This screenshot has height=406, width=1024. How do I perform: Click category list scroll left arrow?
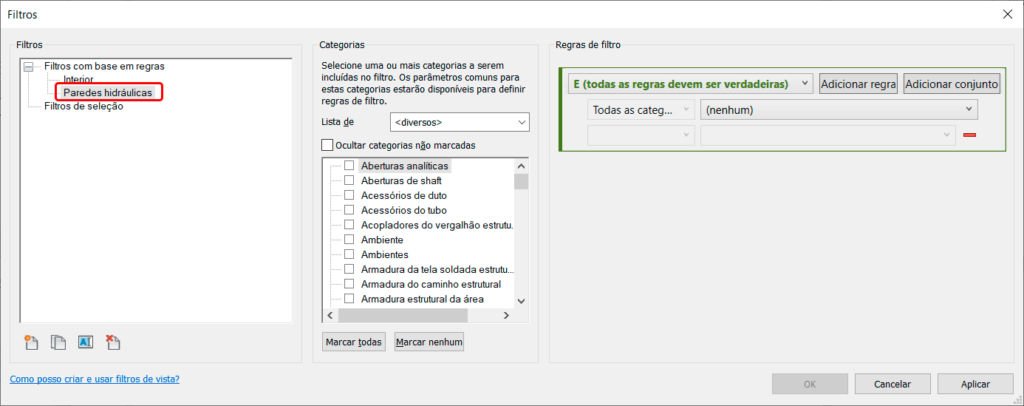330,315
